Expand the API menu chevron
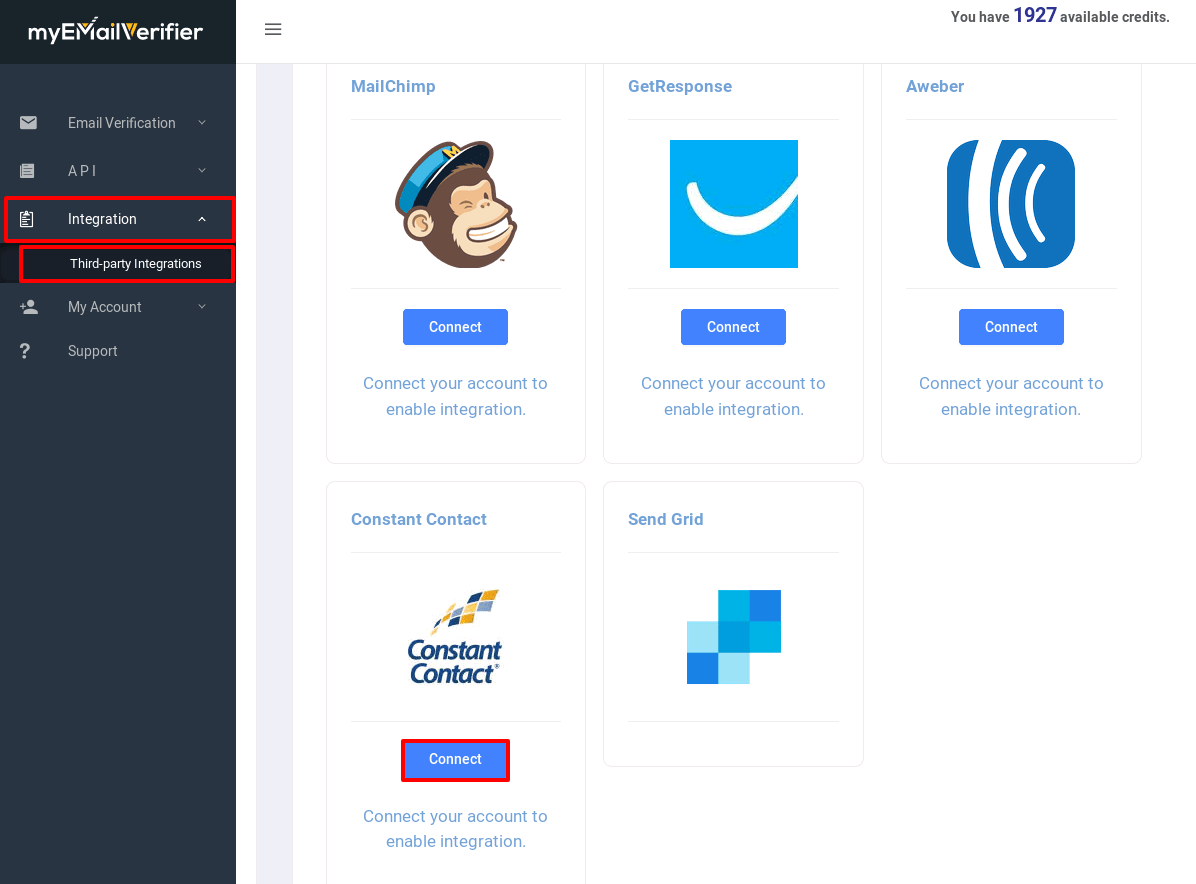This screenshot has width=1196, height=884. [202, 171]
